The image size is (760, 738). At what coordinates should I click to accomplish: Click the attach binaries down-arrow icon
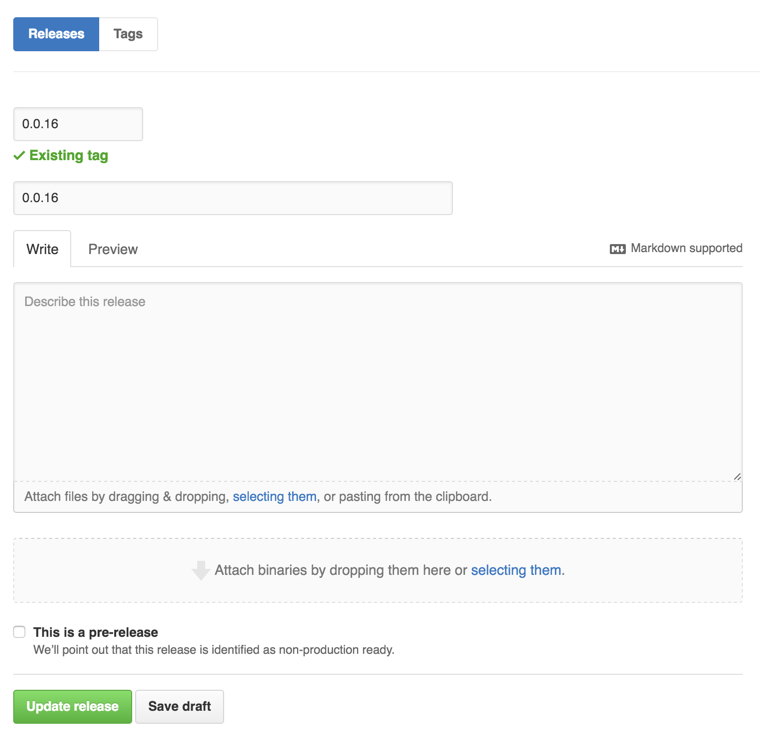201,570
